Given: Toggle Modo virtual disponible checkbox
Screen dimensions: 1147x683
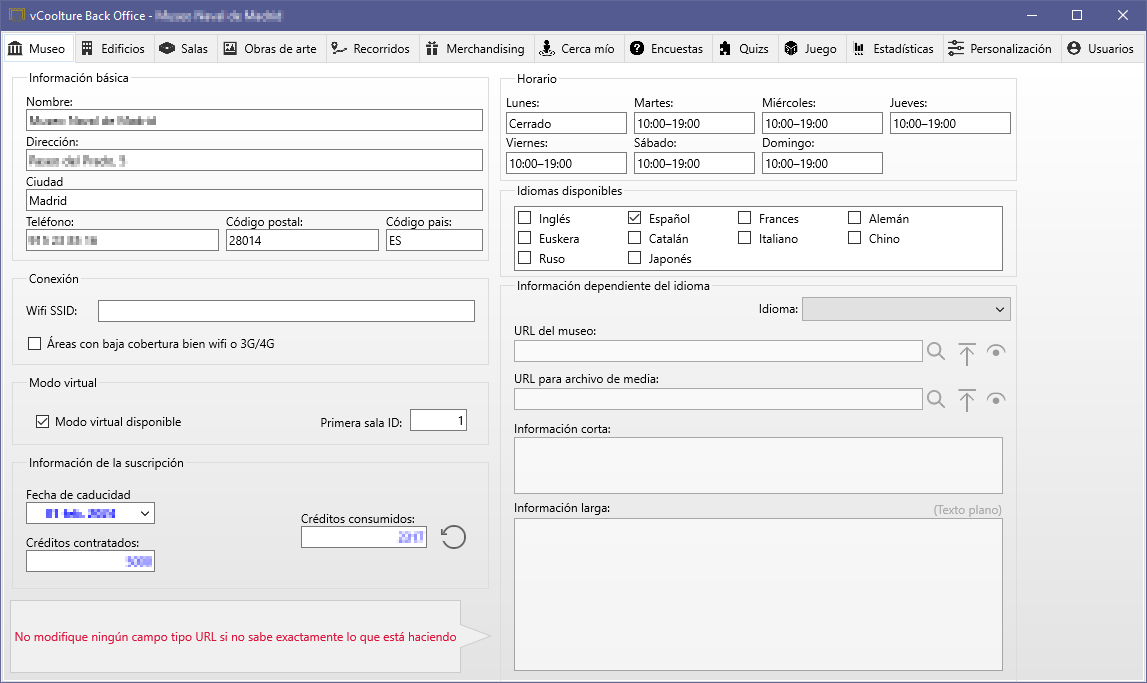Looking at the screenshot, I should point(42,422).
